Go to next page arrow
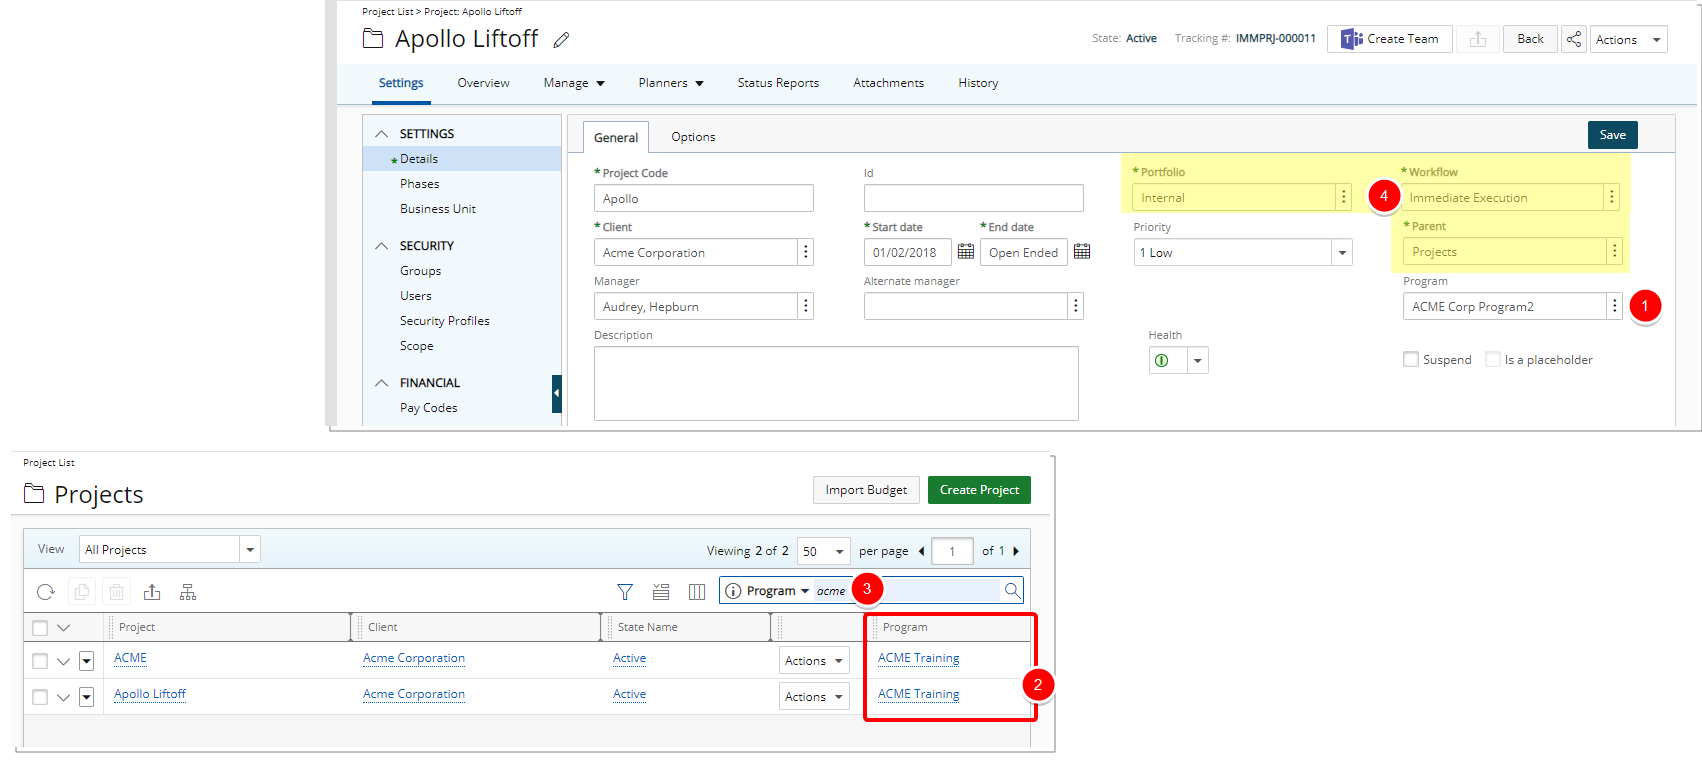This screenshot has width=1702, height=764. coord(1016,551)
